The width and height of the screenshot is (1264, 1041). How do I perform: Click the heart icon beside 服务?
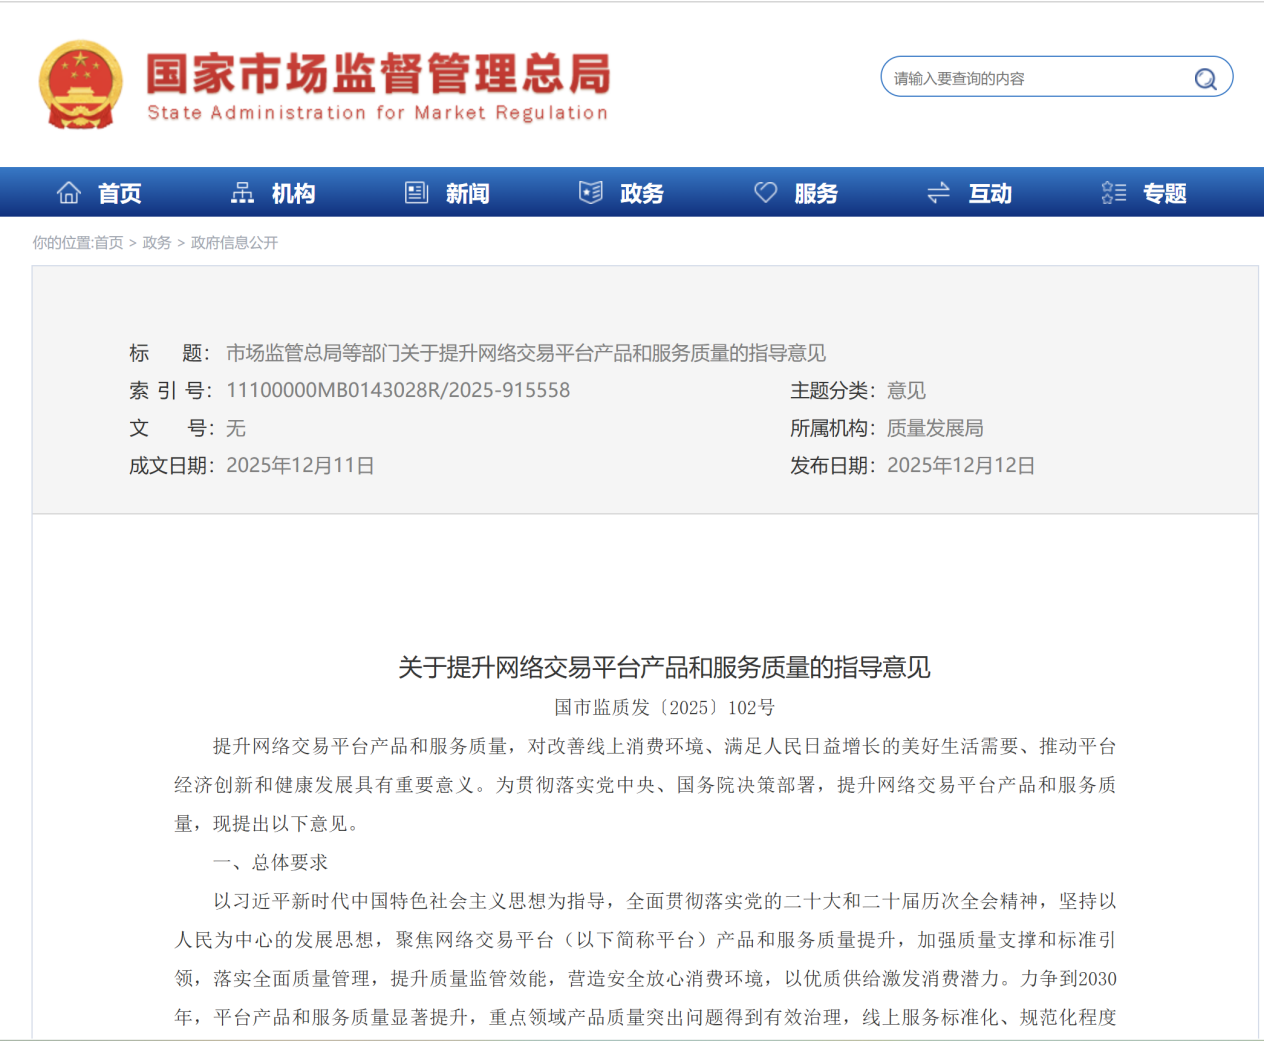765,191
